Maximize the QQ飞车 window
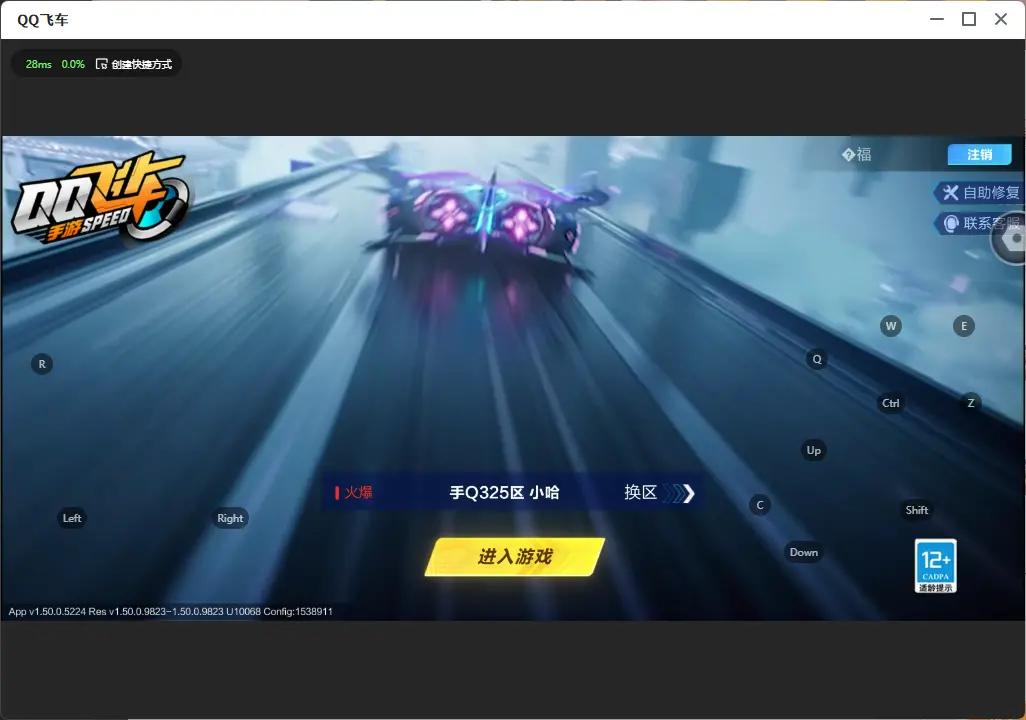 tap(969, 19)
